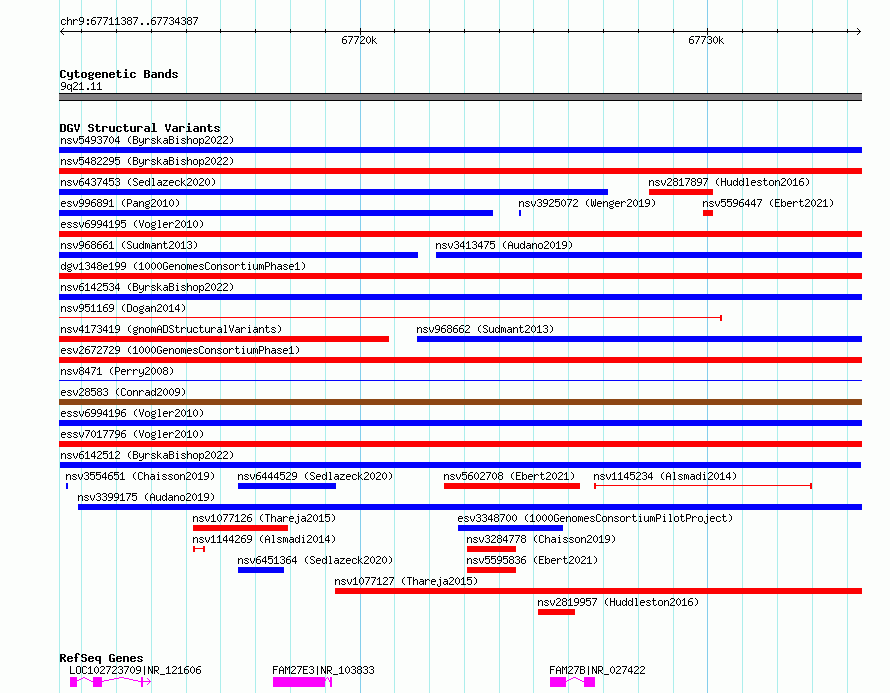Open nsv6437453 (Sedlazeck2020) variant
Viewport: 890px width, 693px height.
(138, 182)
